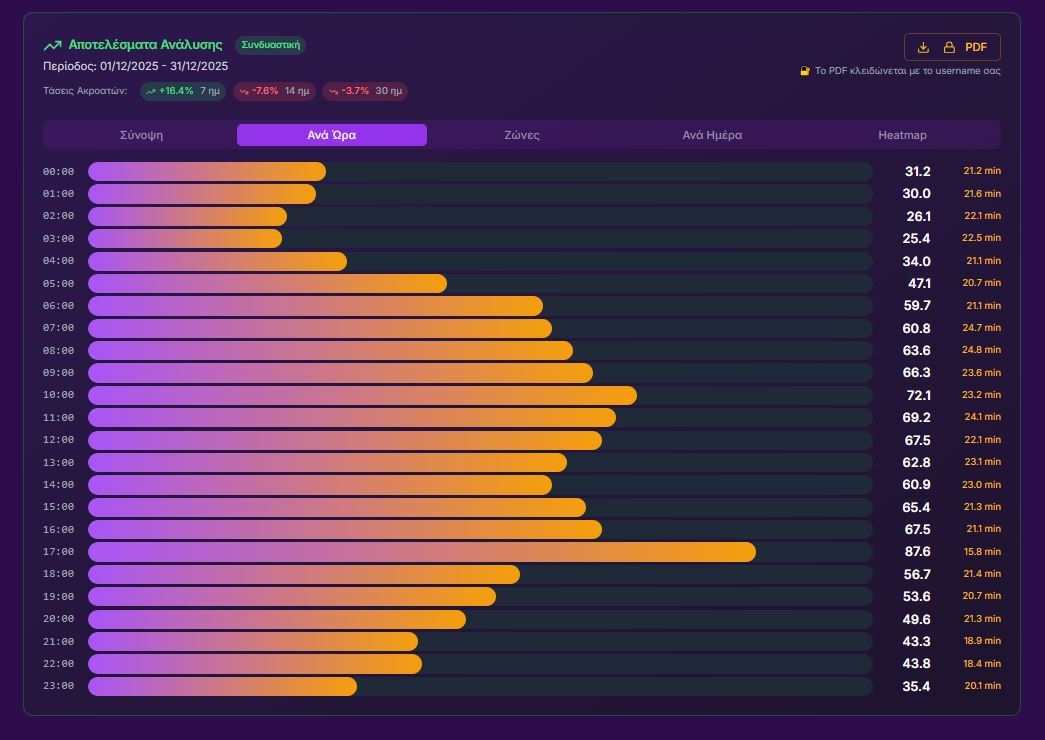Screen dimensions: 1045x740
Task: Select the Ανά Ώρα tab
Action: point(332,135)
